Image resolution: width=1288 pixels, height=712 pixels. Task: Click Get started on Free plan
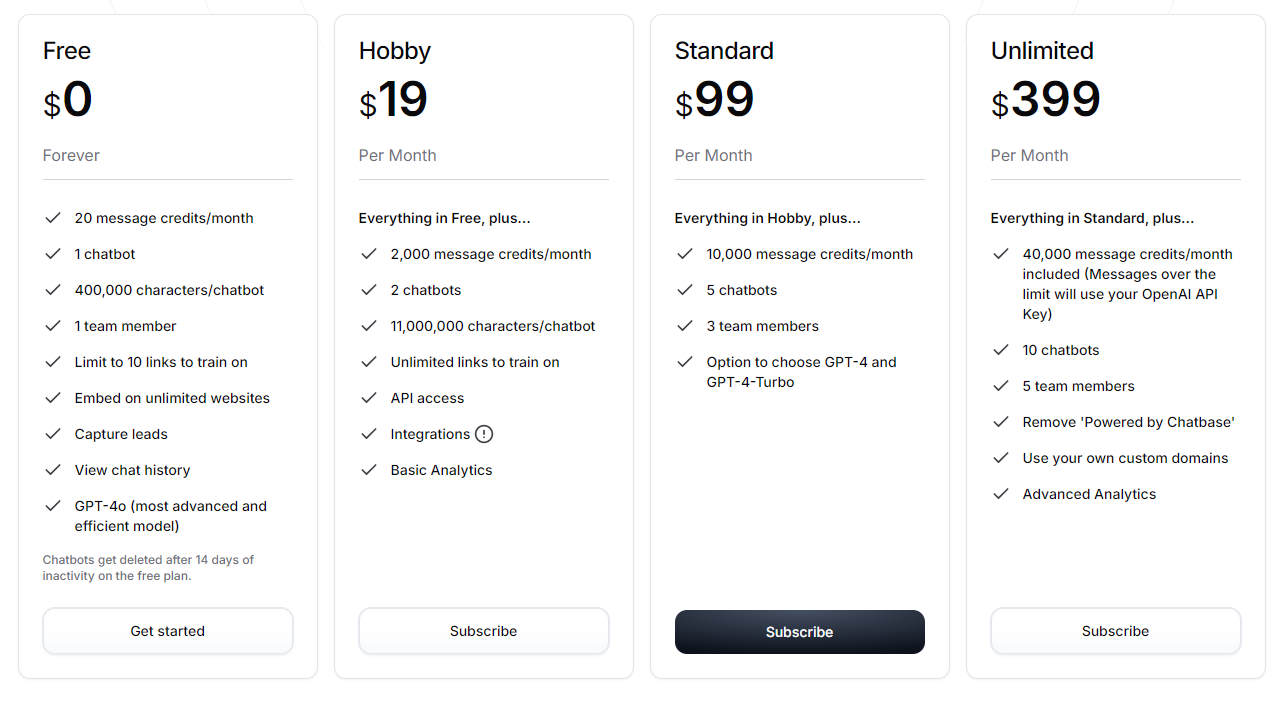(168, 631)
